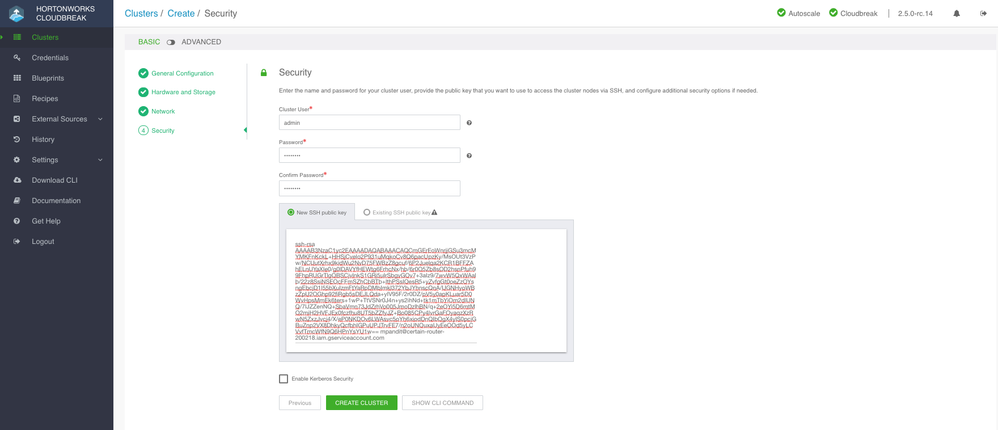Click the ADVANCED mode label
This screenshot has width=998, height=430.
pyautogui.click(x=201, y=42)
